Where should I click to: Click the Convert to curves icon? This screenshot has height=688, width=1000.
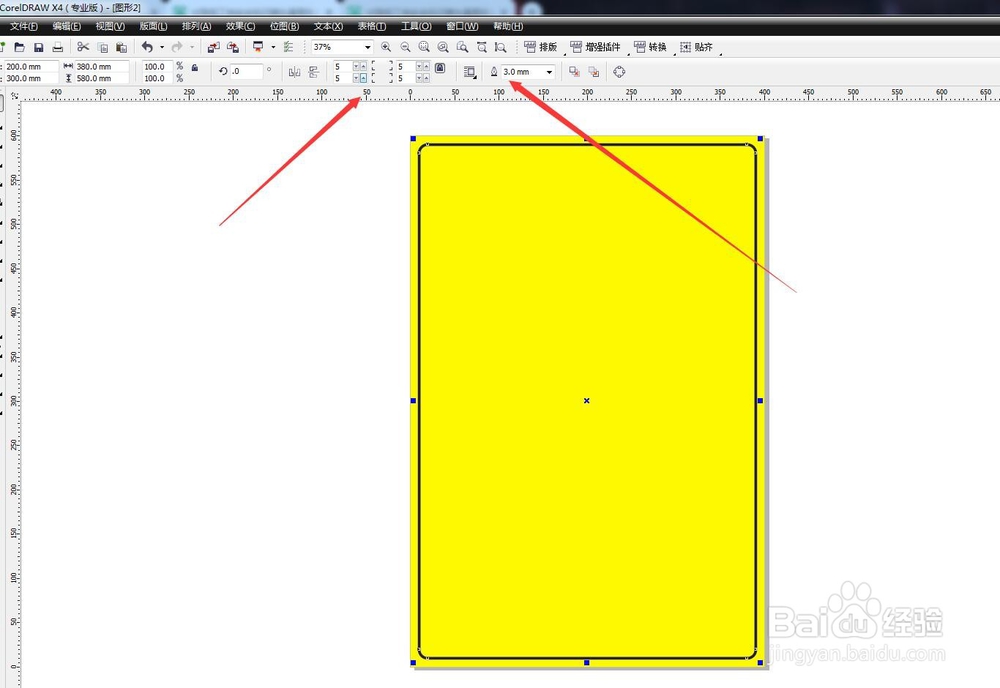pos(619,72)
